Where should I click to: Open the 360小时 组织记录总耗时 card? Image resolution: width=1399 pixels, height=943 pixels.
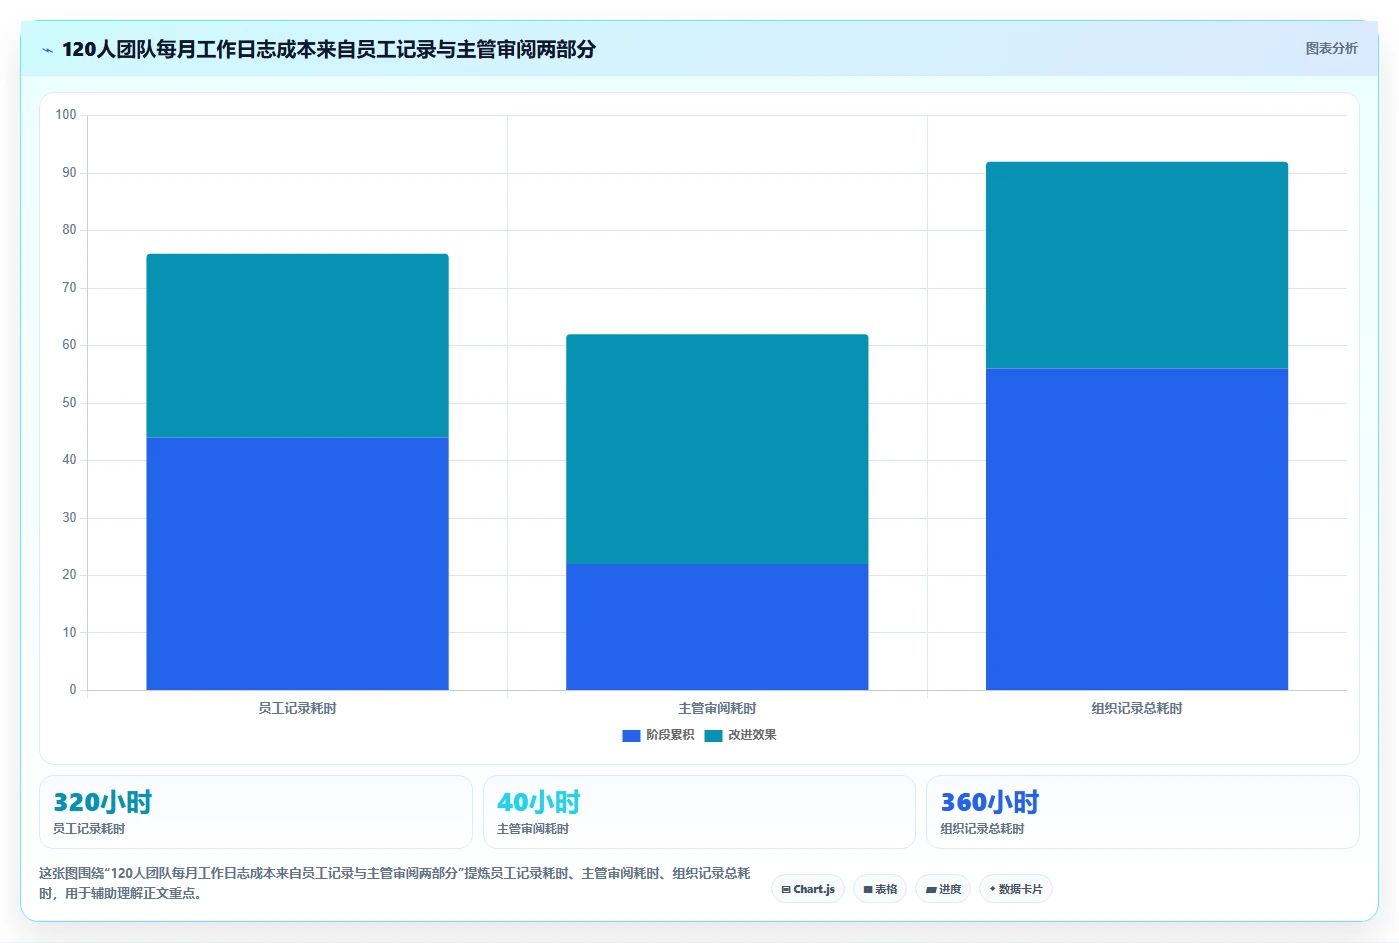(1143, 812)
